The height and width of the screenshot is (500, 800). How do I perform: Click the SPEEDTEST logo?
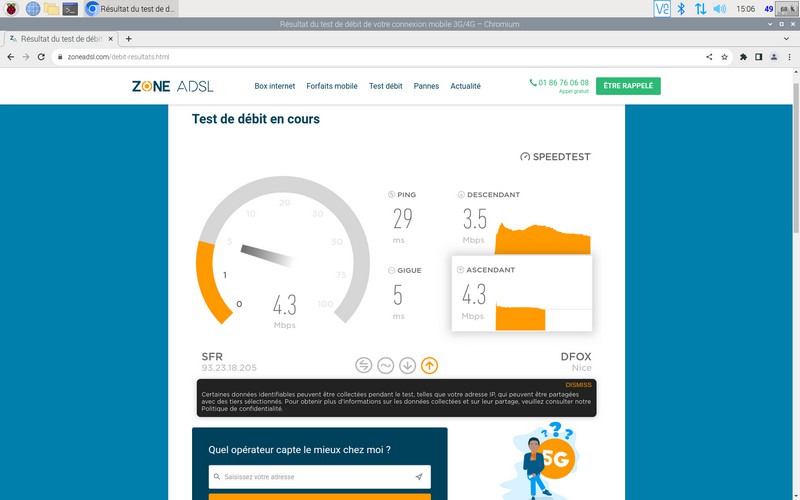tap(555, 157)
